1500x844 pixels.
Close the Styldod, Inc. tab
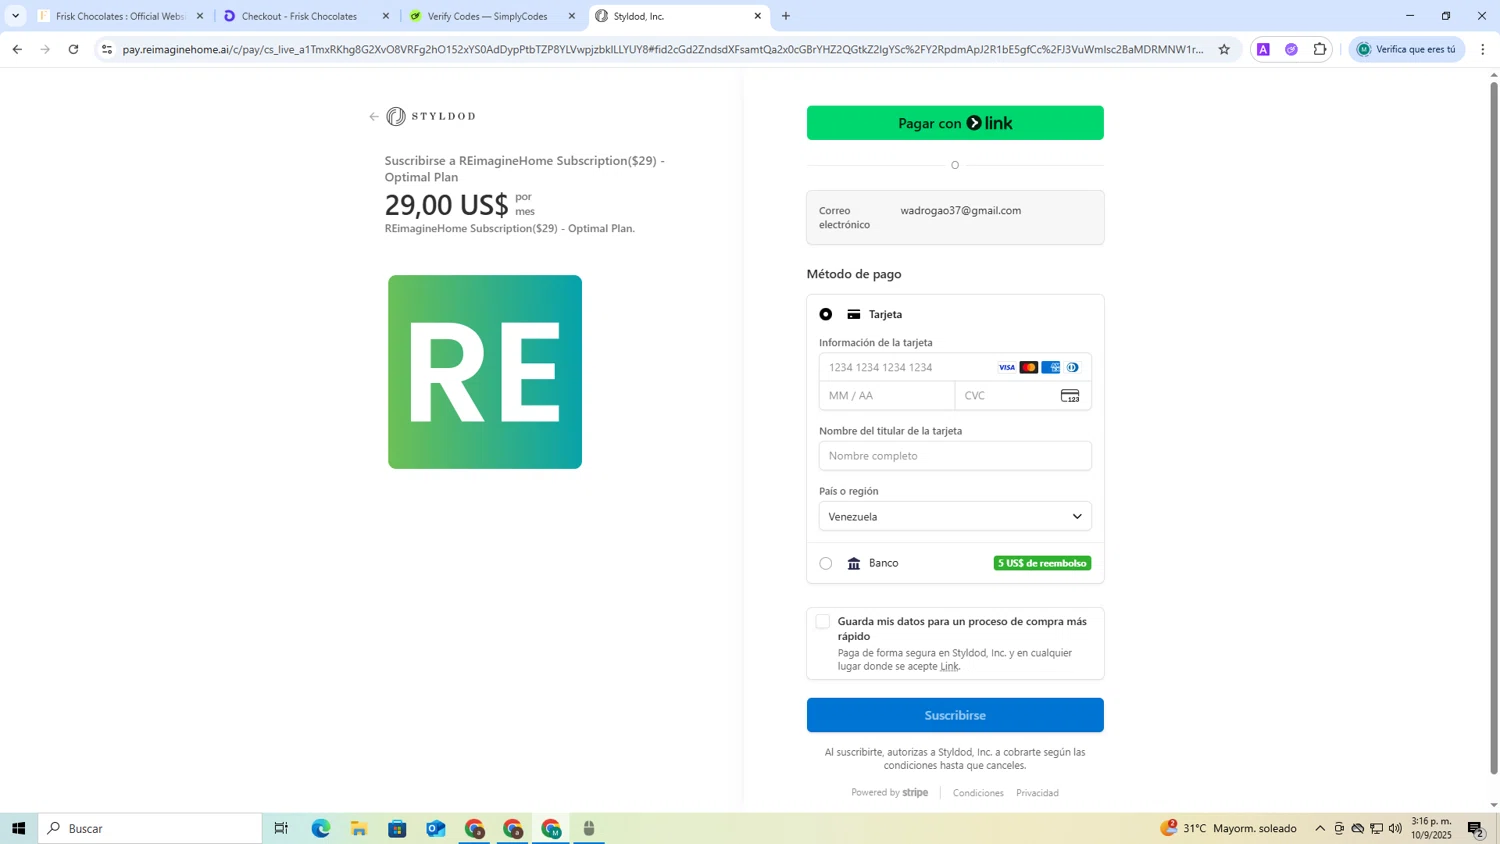[758, 16]
